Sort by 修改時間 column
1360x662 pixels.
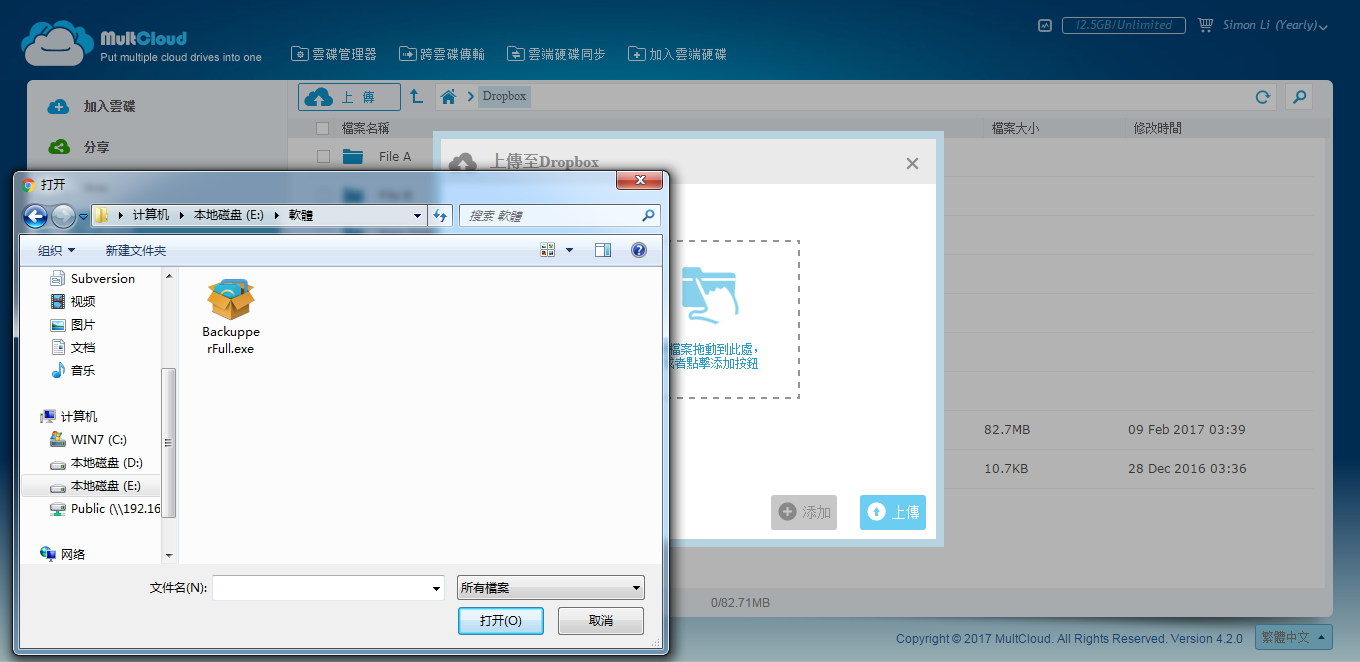(x=1158, y=128)
